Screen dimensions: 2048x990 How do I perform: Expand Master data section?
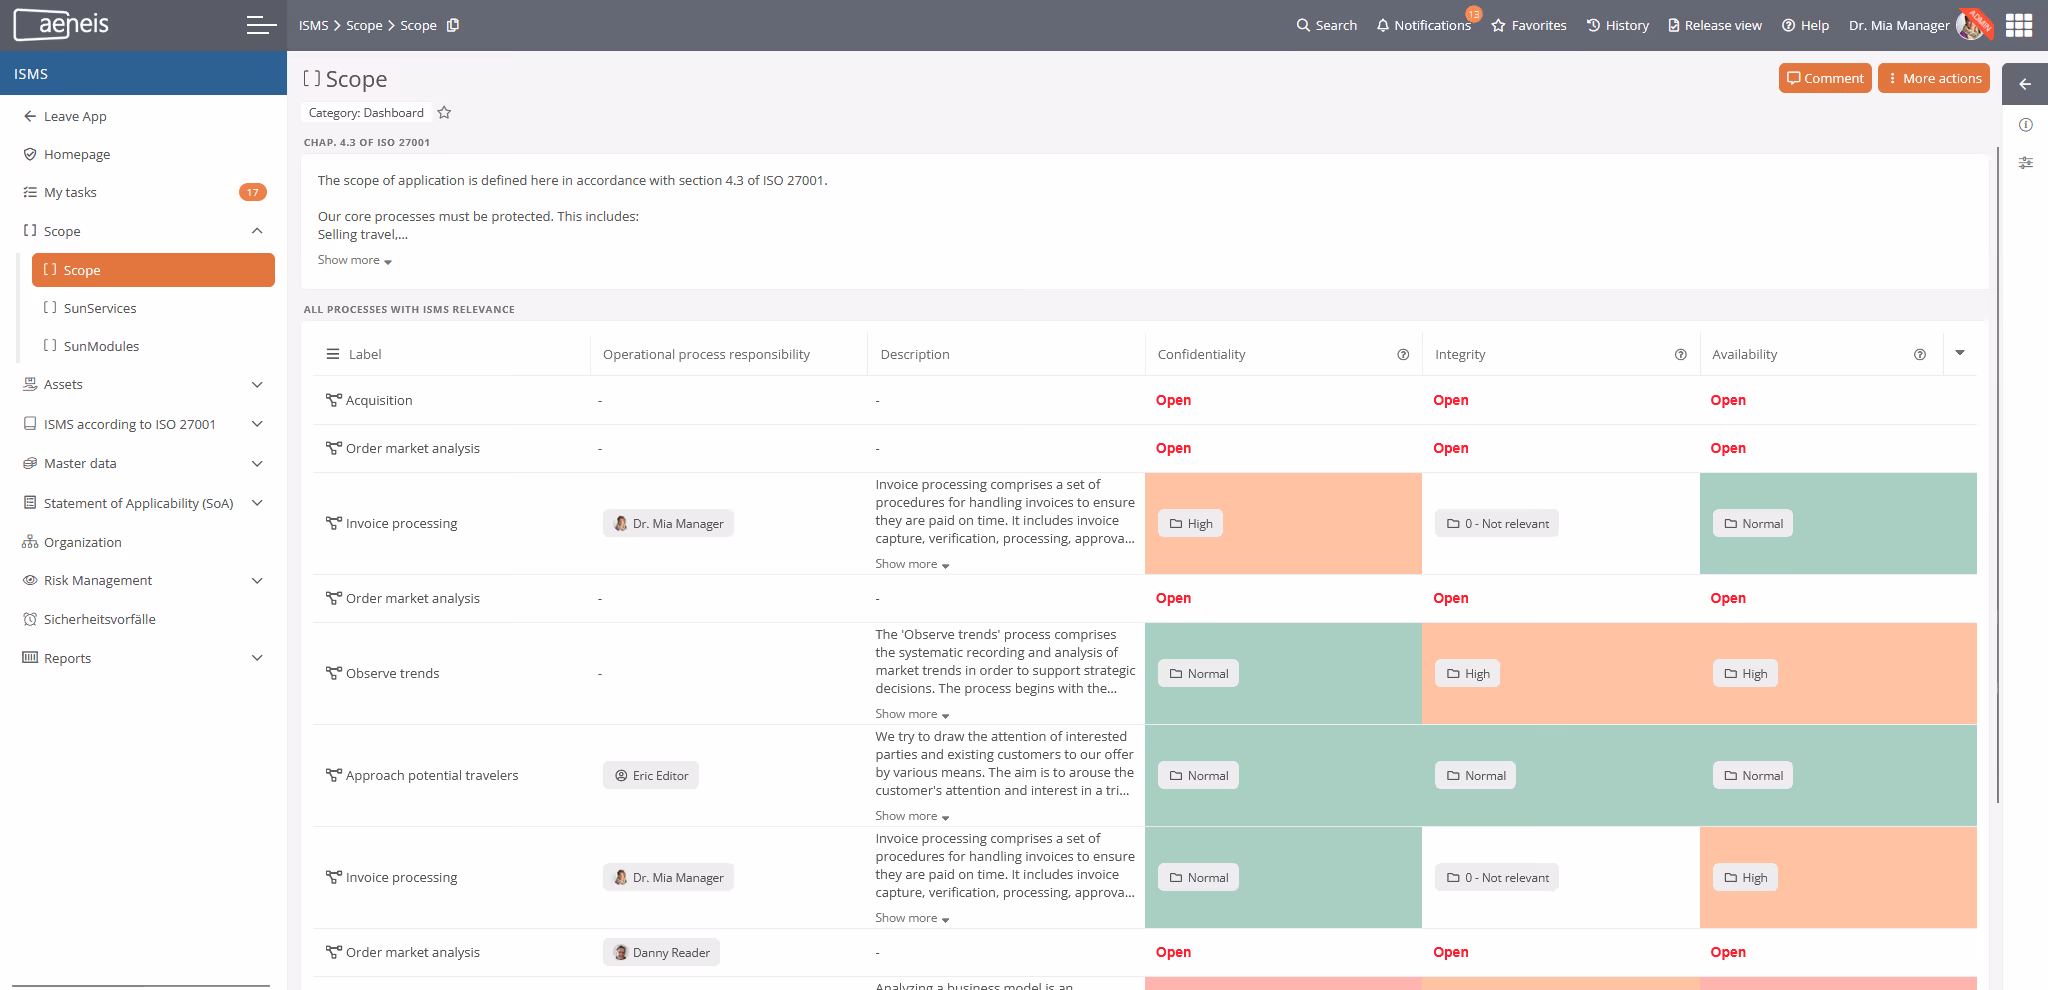point(257,463)
